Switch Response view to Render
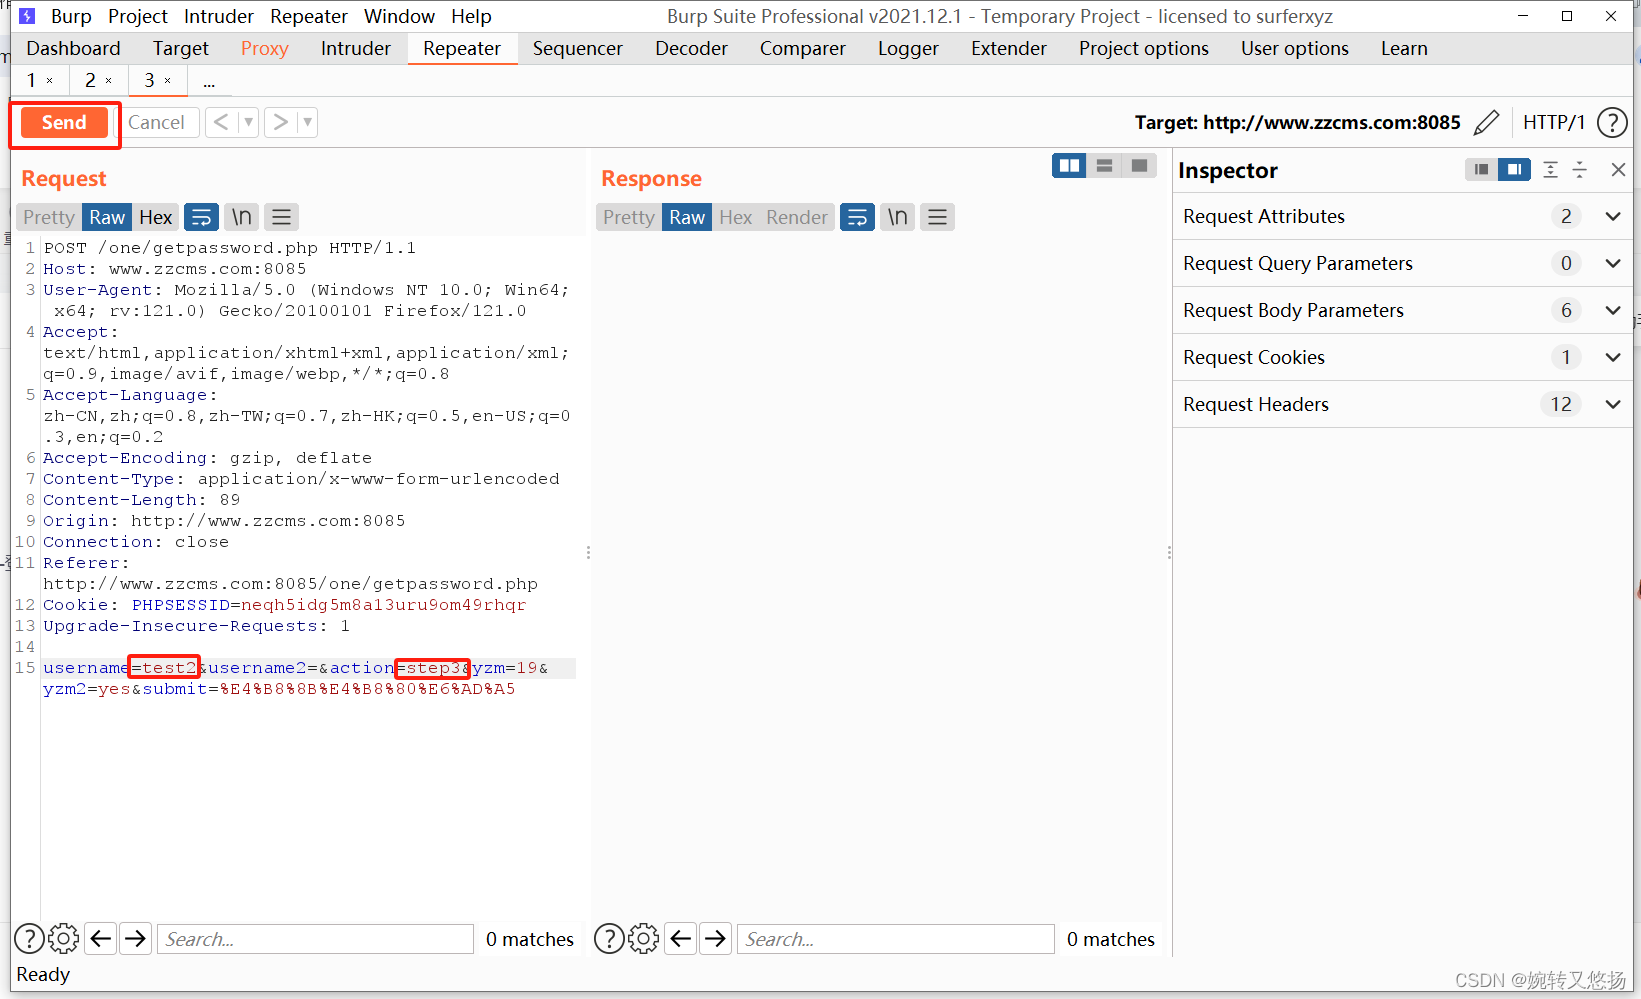Image resolution: width=1641 pixels, height=999 pixels. pyautogui.click(x=797, y=217)
